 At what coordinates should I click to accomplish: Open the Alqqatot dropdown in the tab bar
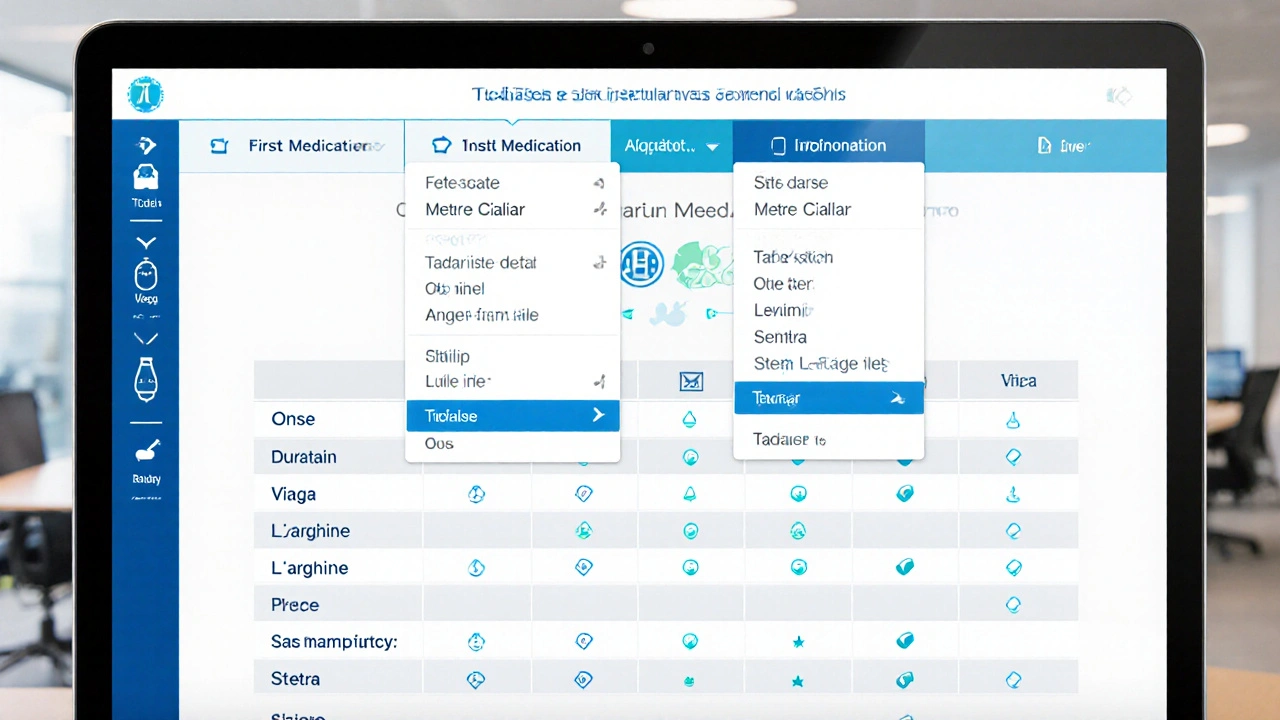pyautogui.click(x=671, y=146)
